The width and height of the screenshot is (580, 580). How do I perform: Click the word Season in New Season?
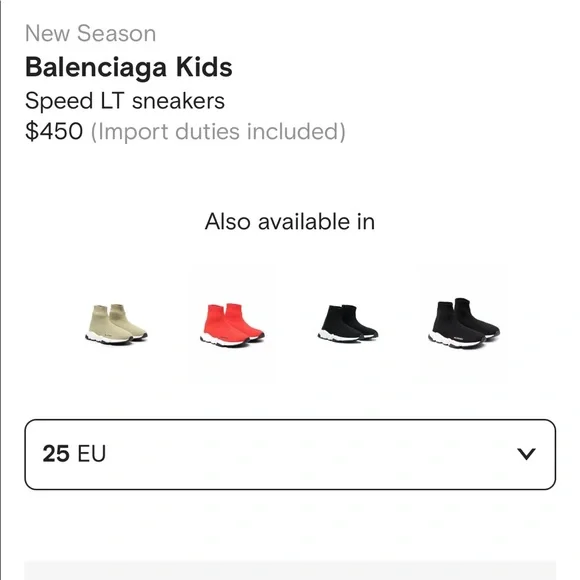pos(117,33)
